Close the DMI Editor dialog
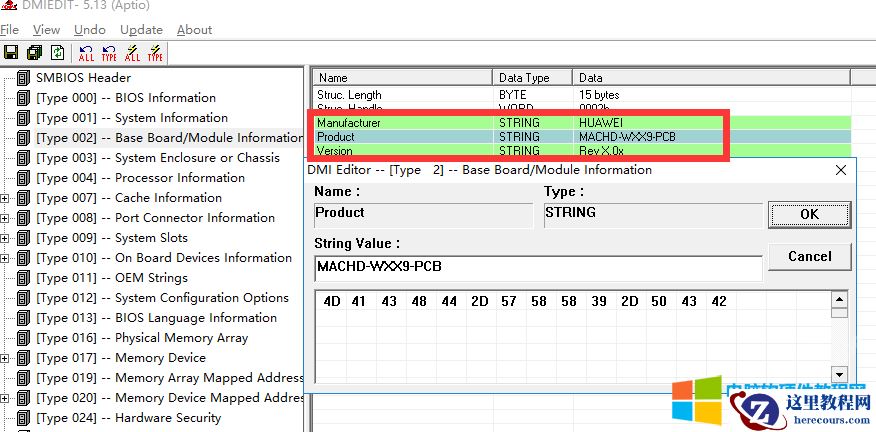This screenshot has height=432, width=876. (840, 170)
